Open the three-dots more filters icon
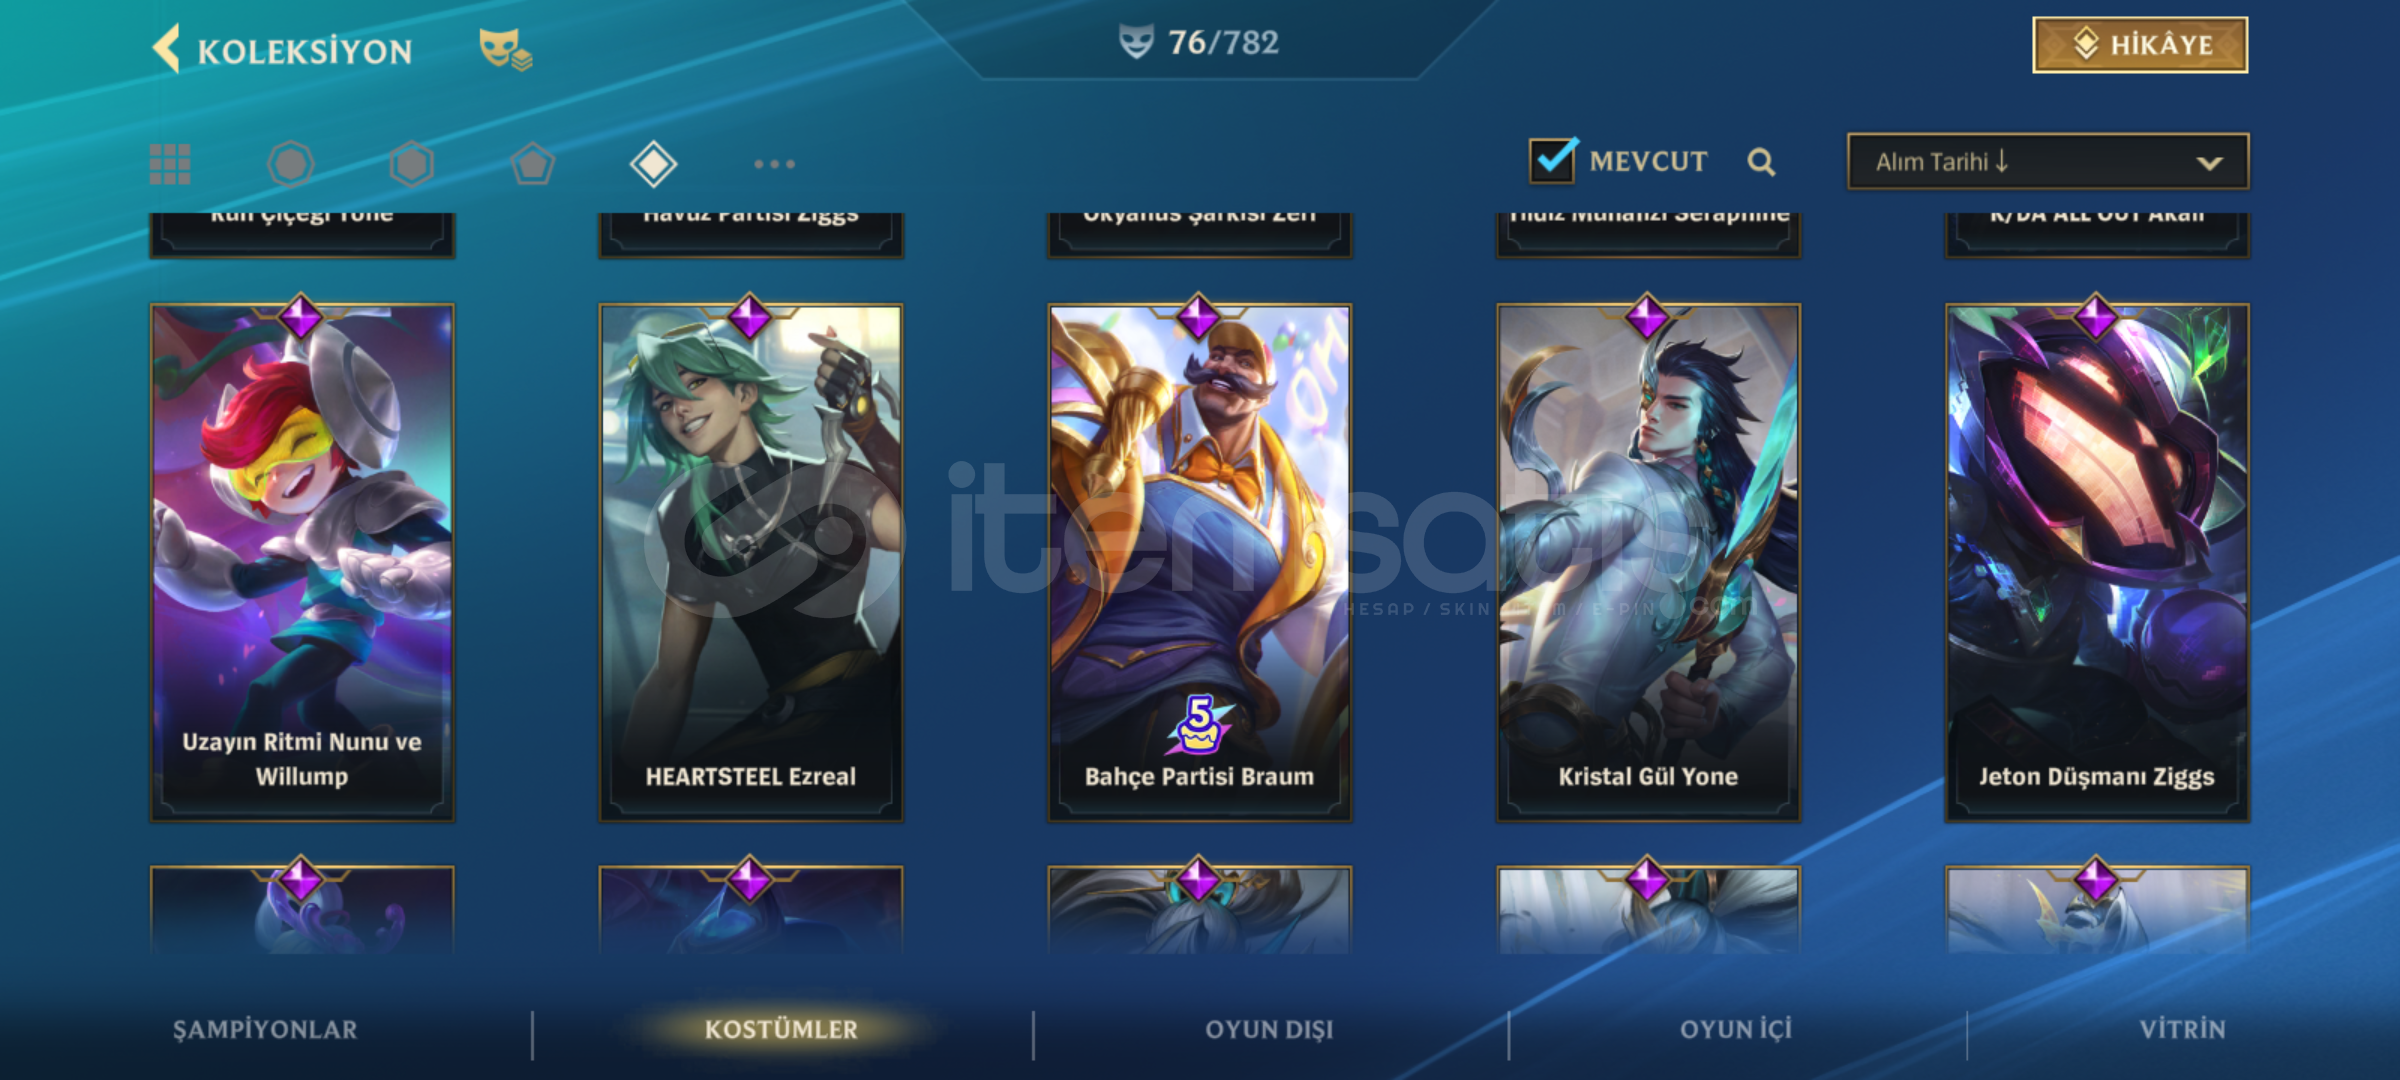The height and width of the screenshot is (1080, 2400). point(775,164)
